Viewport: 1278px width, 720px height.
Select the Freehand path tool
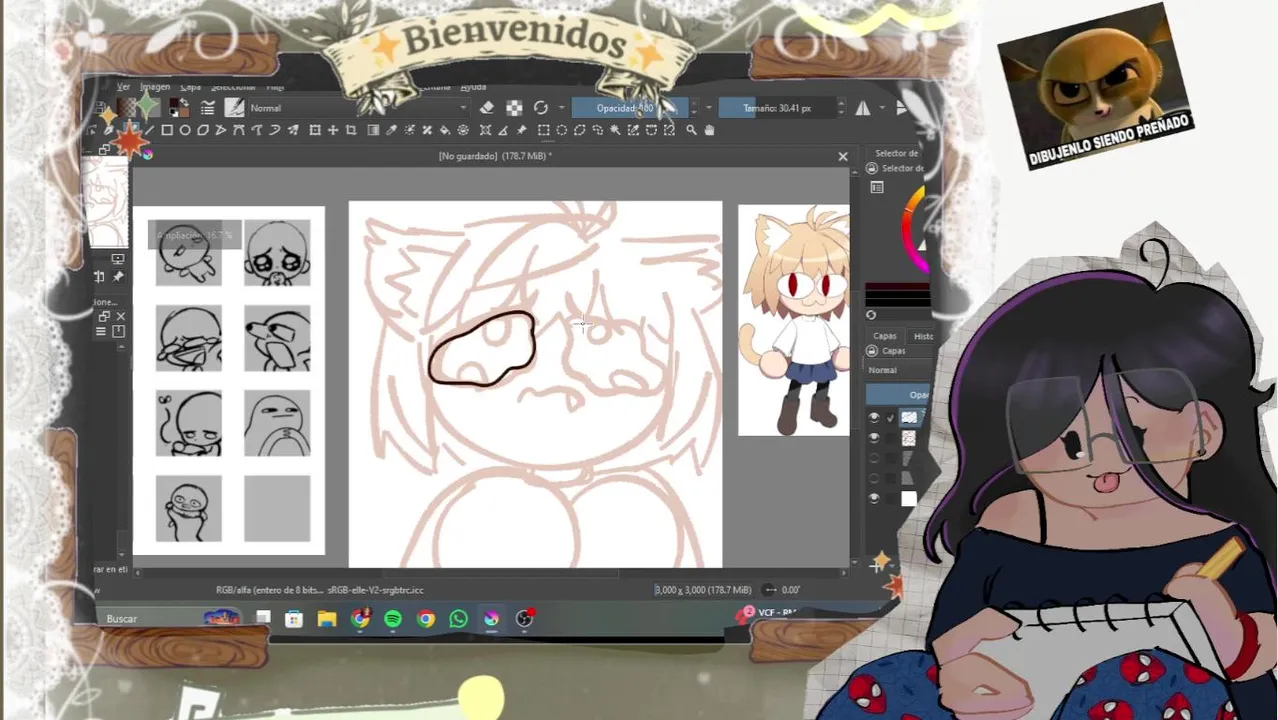click(257, 130)
